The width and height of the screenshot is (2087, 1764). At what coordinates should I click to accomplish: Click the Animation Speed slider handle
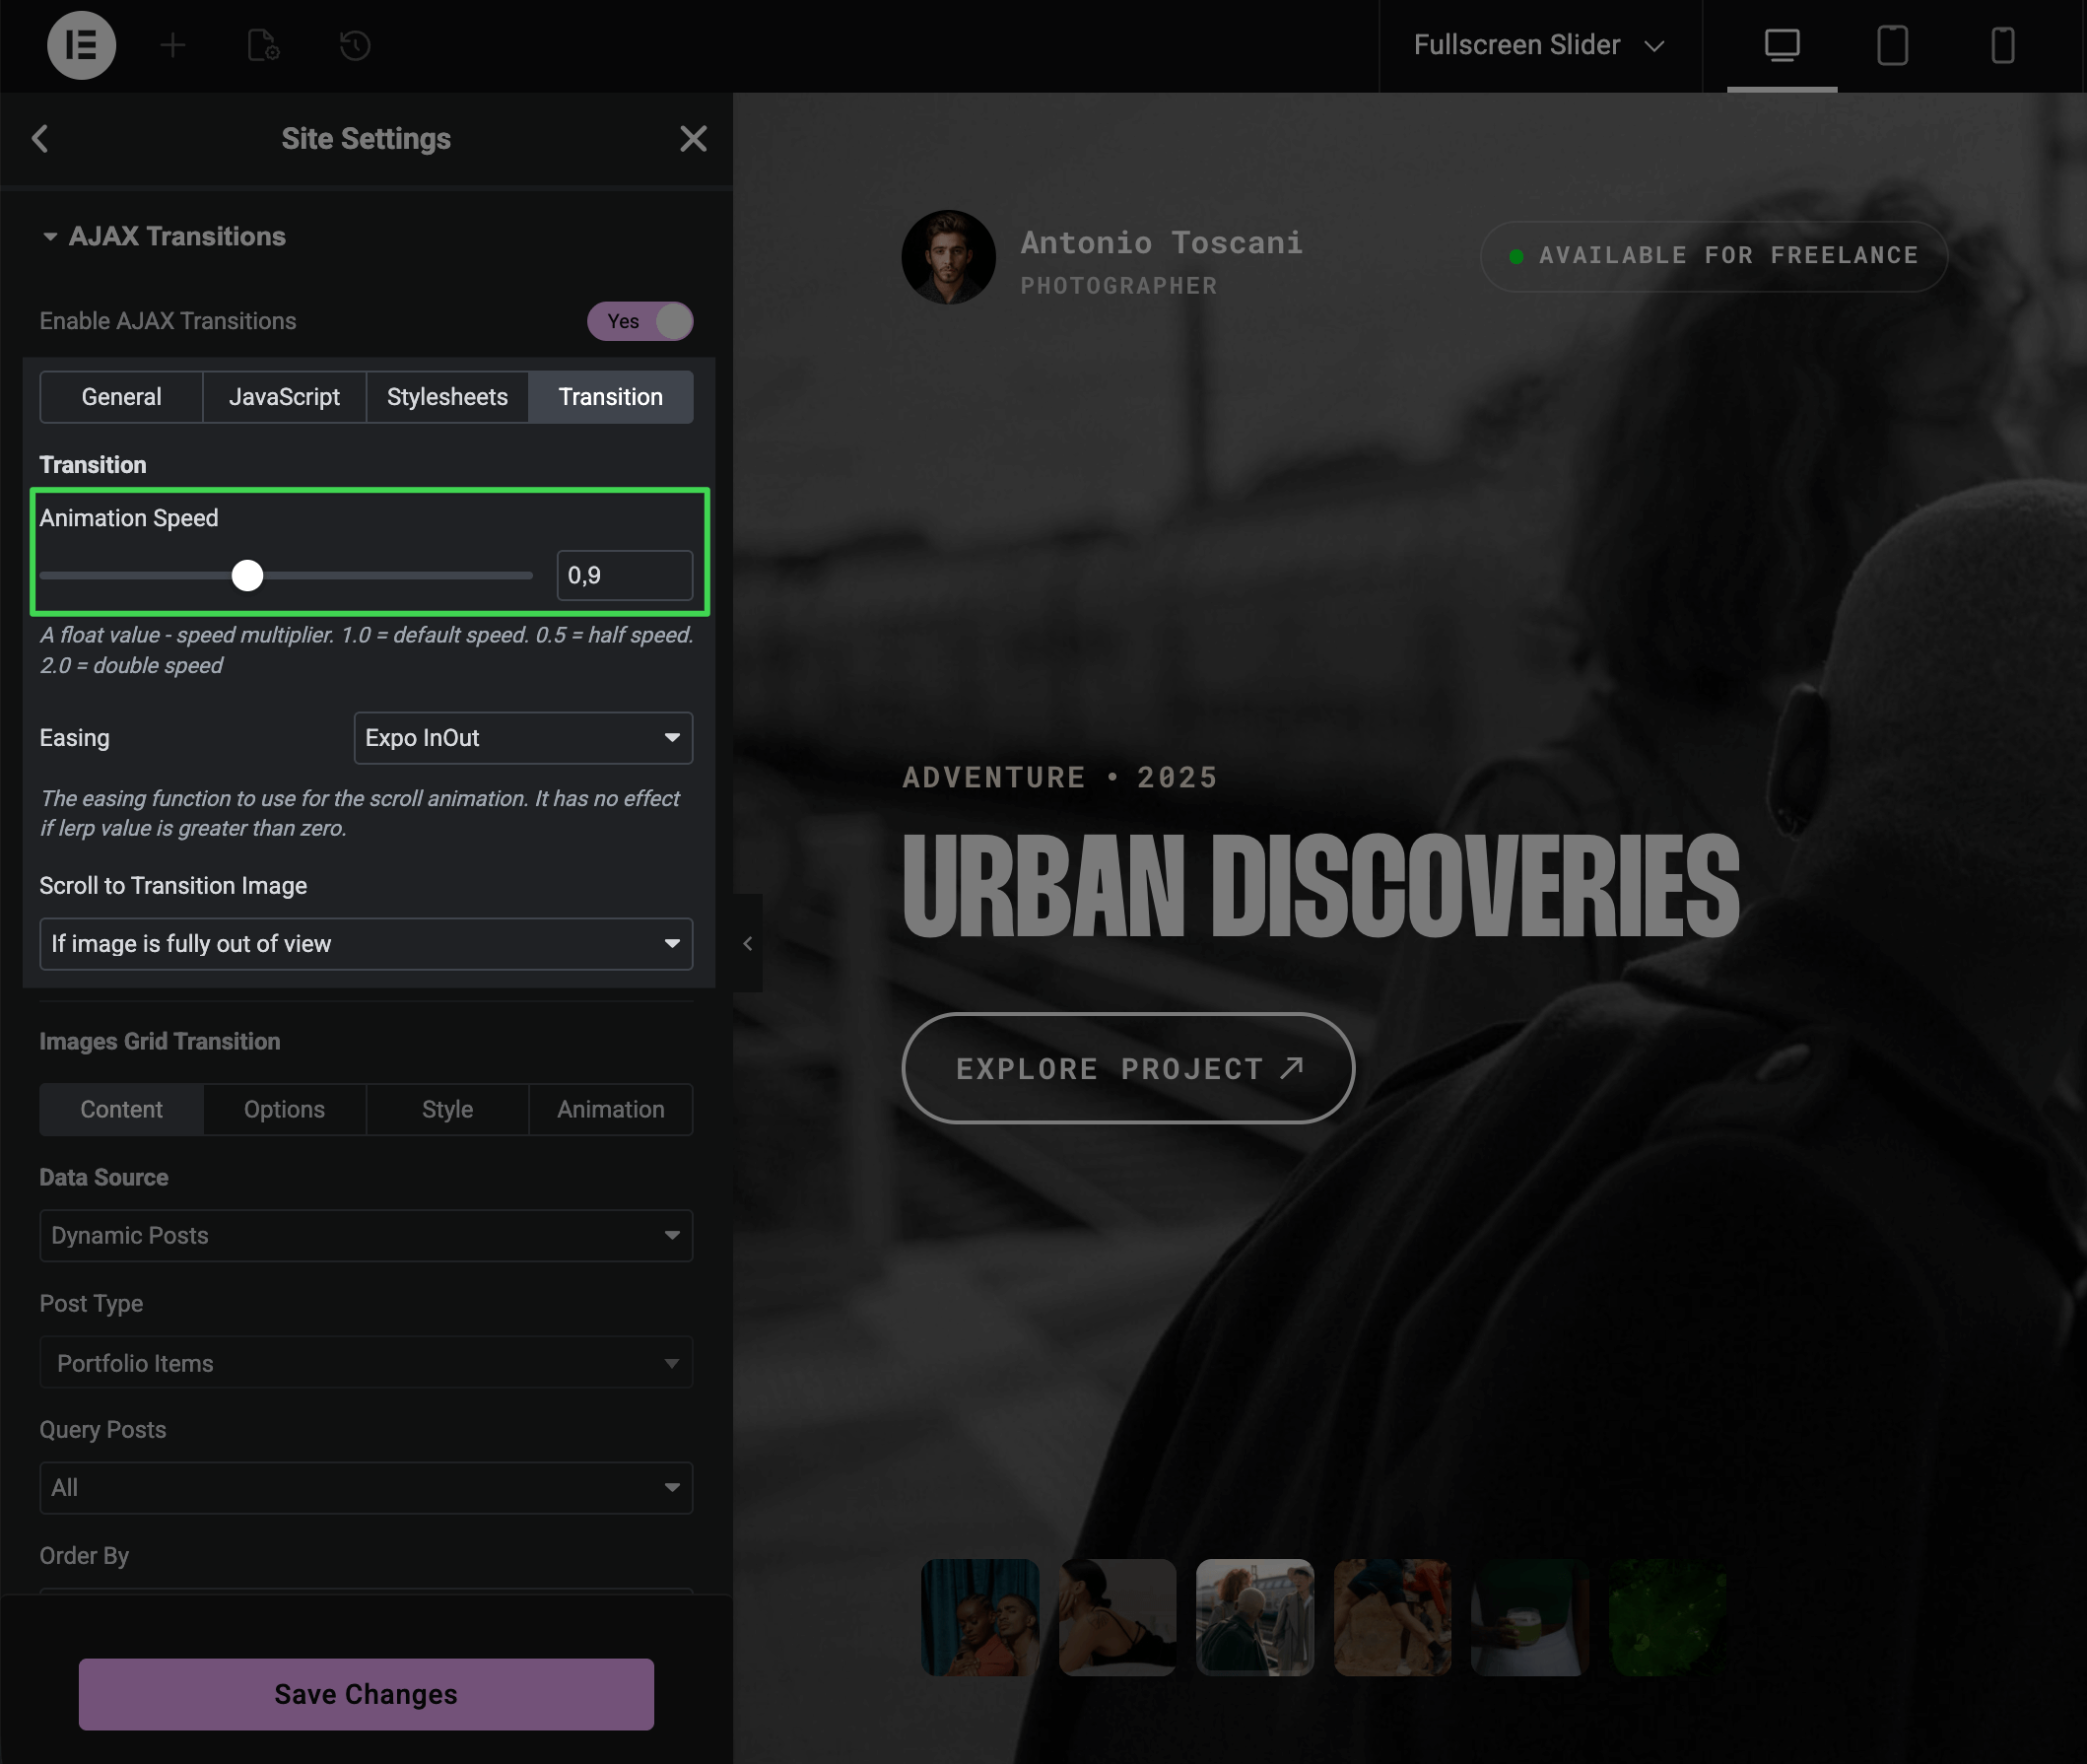[x=247, y=575]
